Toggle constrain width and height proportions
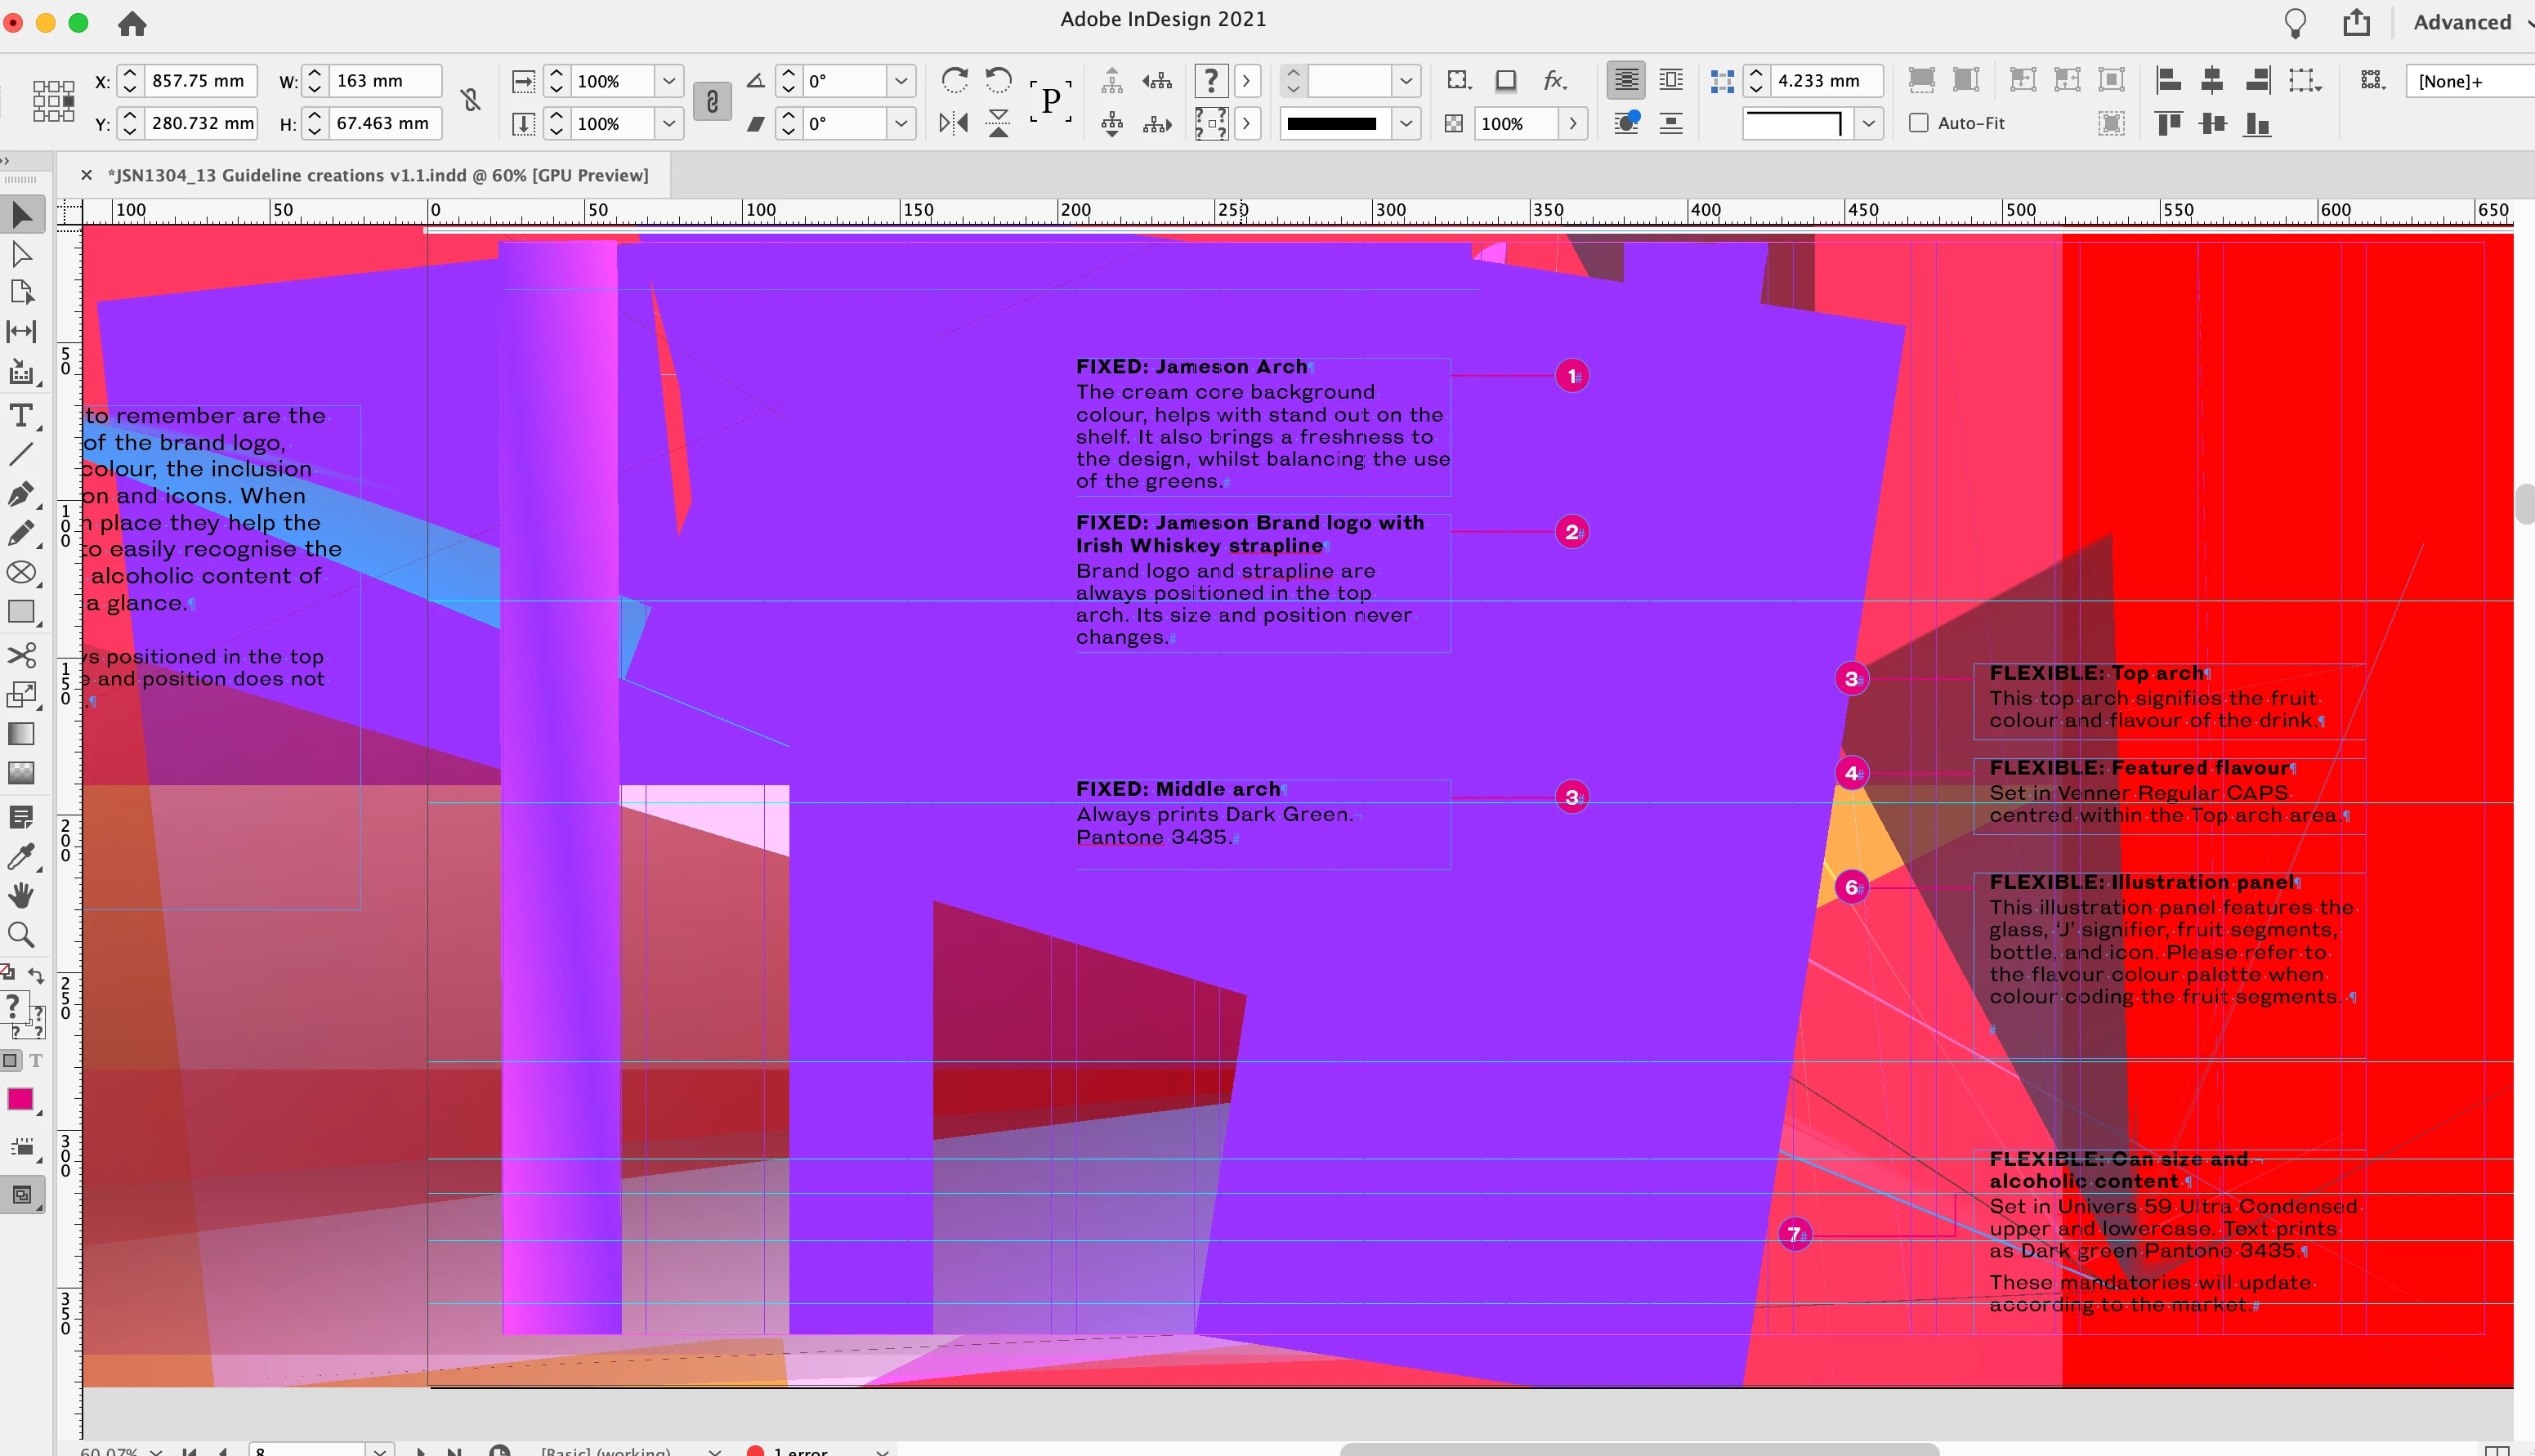This screenshot has height=1456, width=2535. point(470,101)
